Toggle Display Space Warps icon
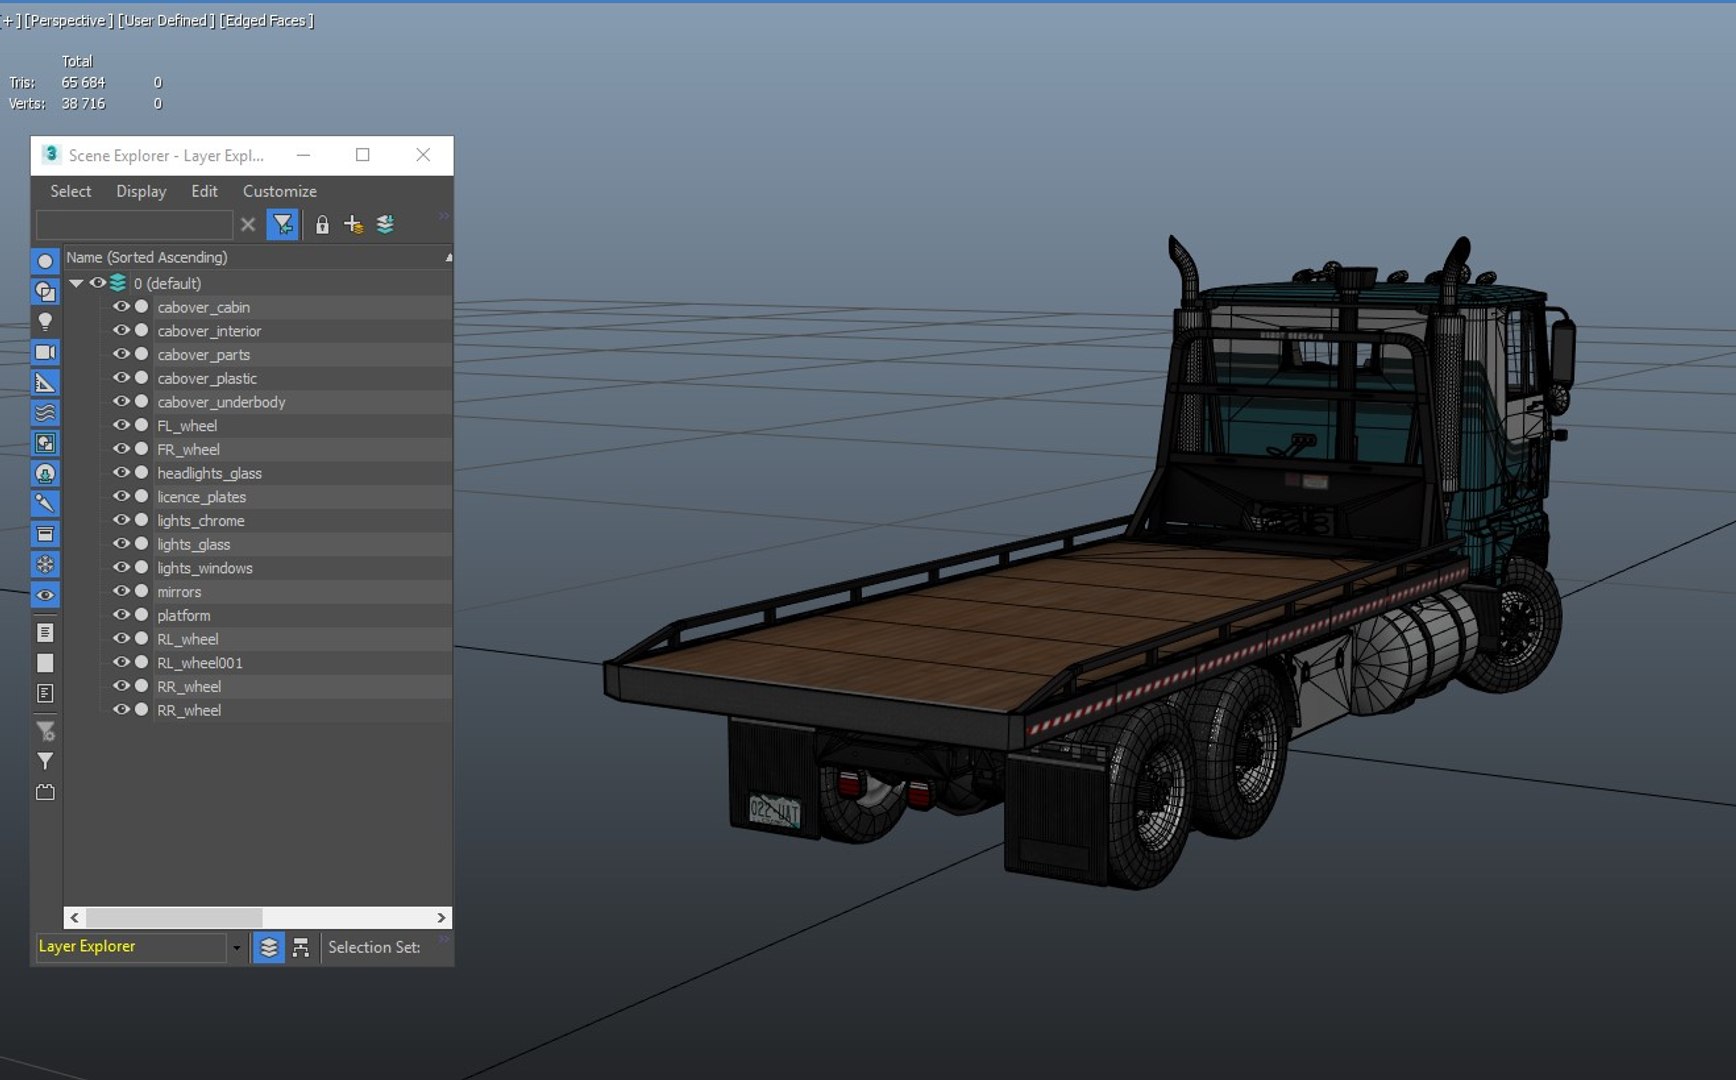The image size is (1736, 1080). [45, 412]
